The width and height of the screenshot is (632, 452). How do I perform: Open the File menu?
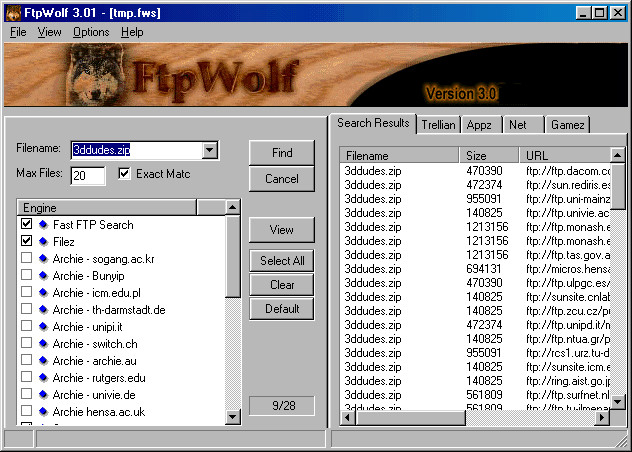pos(18,32)
